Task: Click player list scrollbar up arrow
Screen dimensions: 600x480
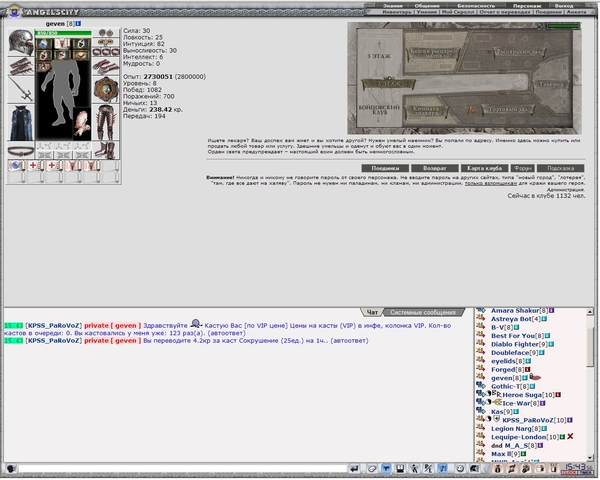Action: coord(590,312)
